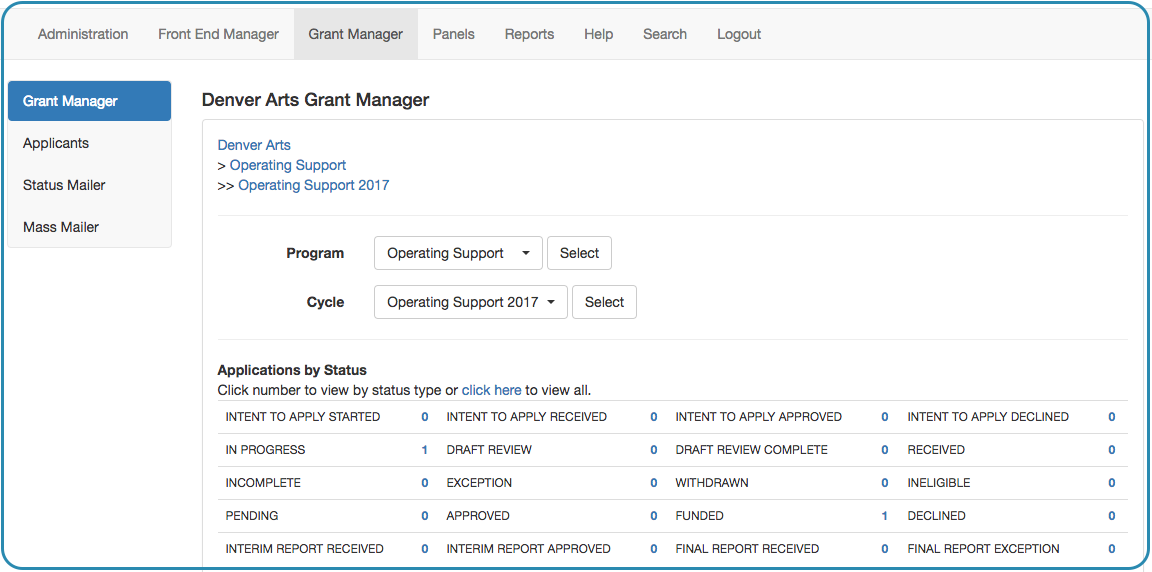Open the Withdrawn status count
Image resolution: width=1152 pixels, height=572 pixels.
(x=885, y=482)
